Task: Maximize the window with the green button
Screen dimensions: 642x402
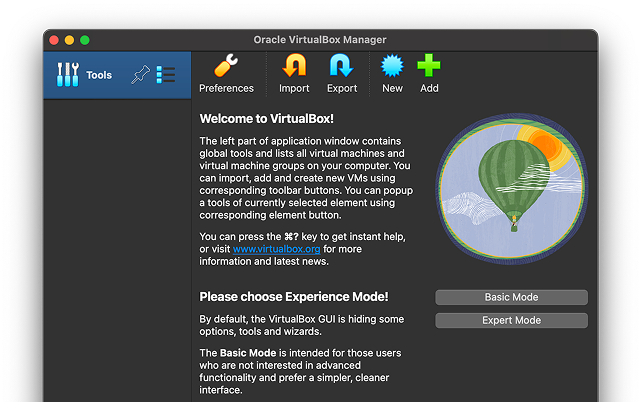Action: pos(85,40)
